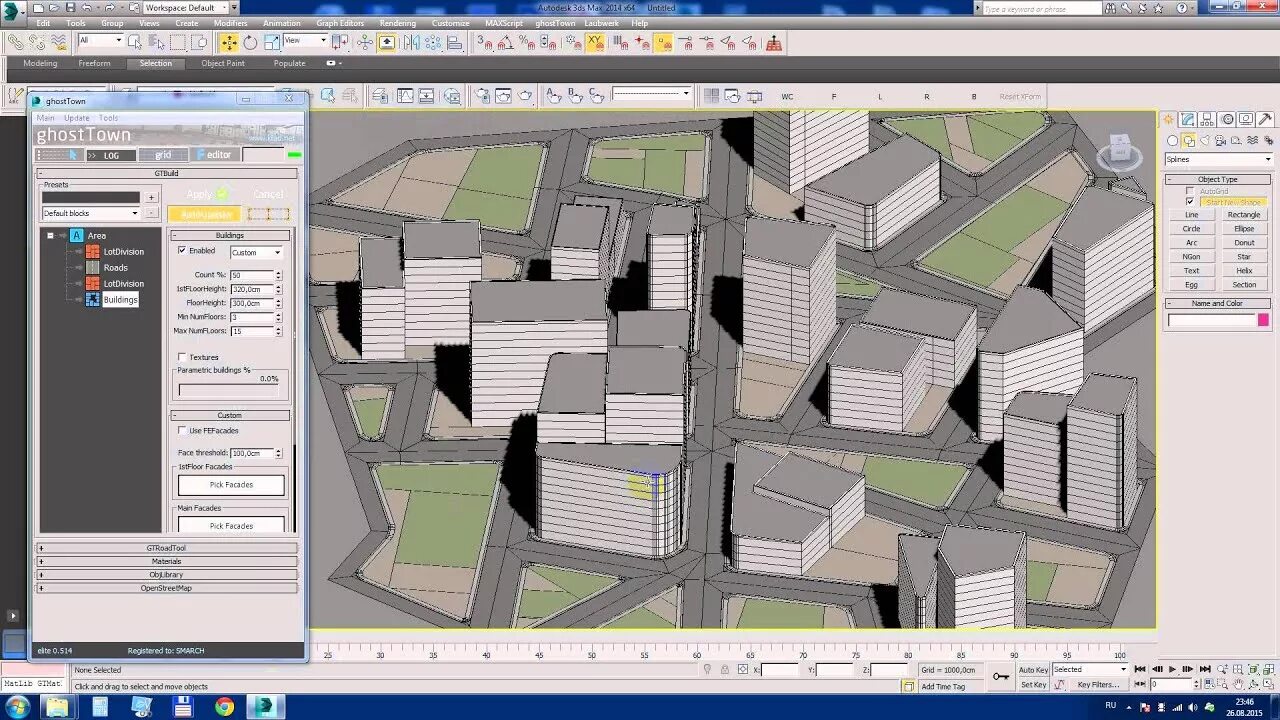Toggle the Textures checkbox
1280x720 pixels.
coord(181,356)
